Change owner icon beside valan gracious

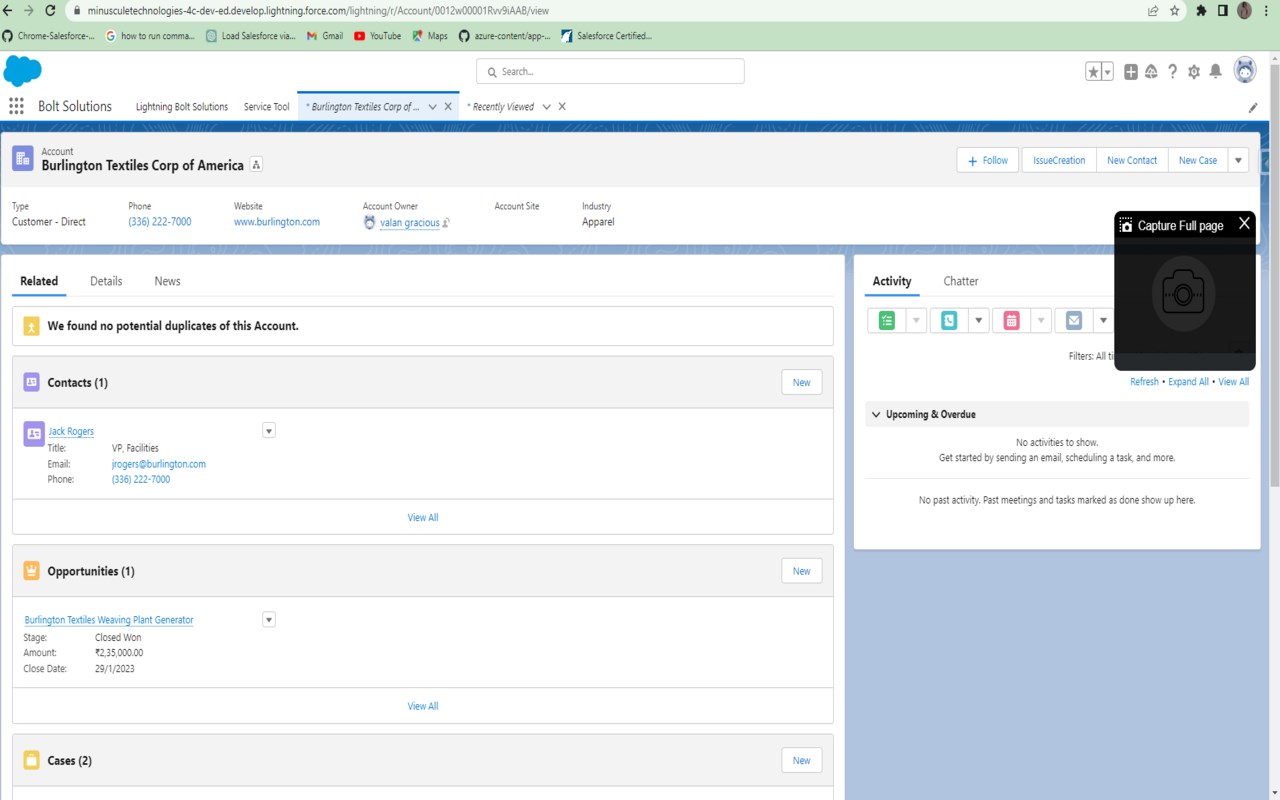tap(446, 223)
